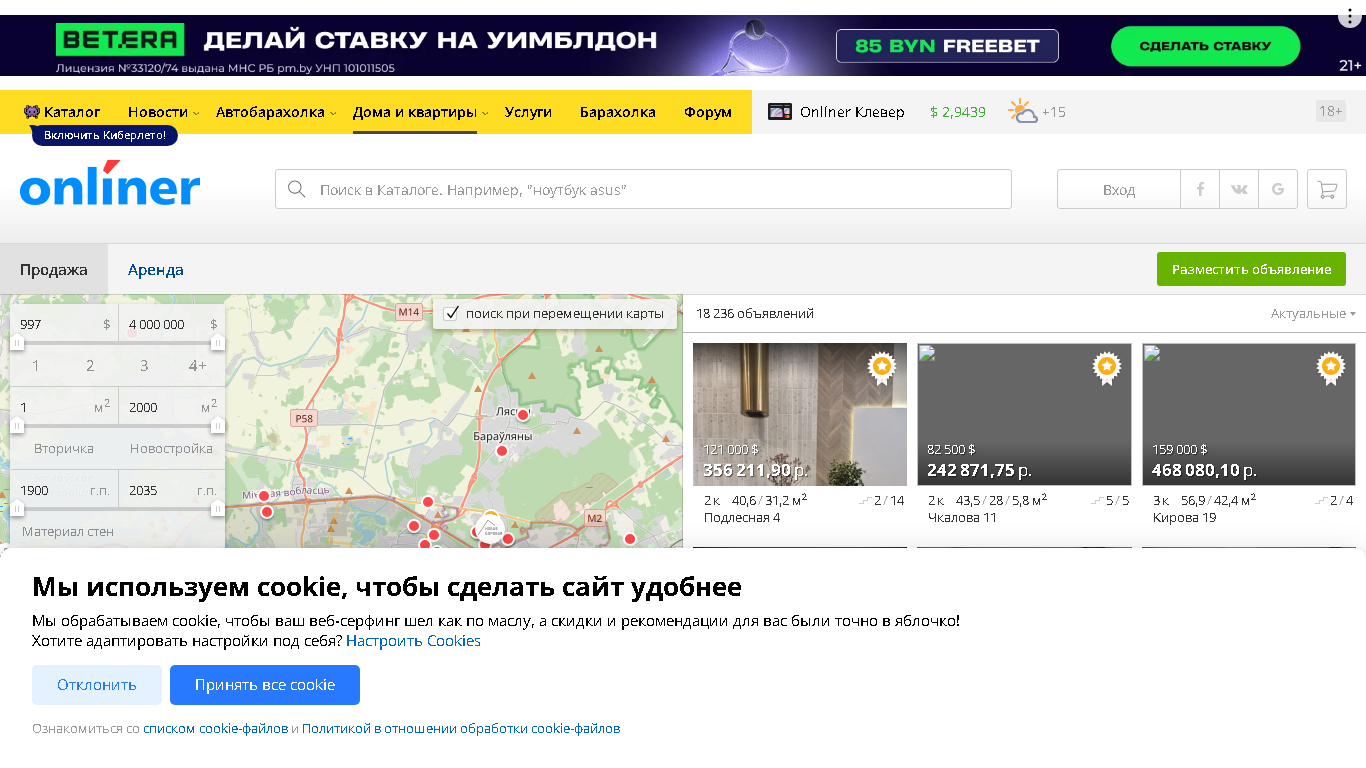Open the Материал стен filter
This screenshot has height=768, width=1366.
tap(68, 531)
